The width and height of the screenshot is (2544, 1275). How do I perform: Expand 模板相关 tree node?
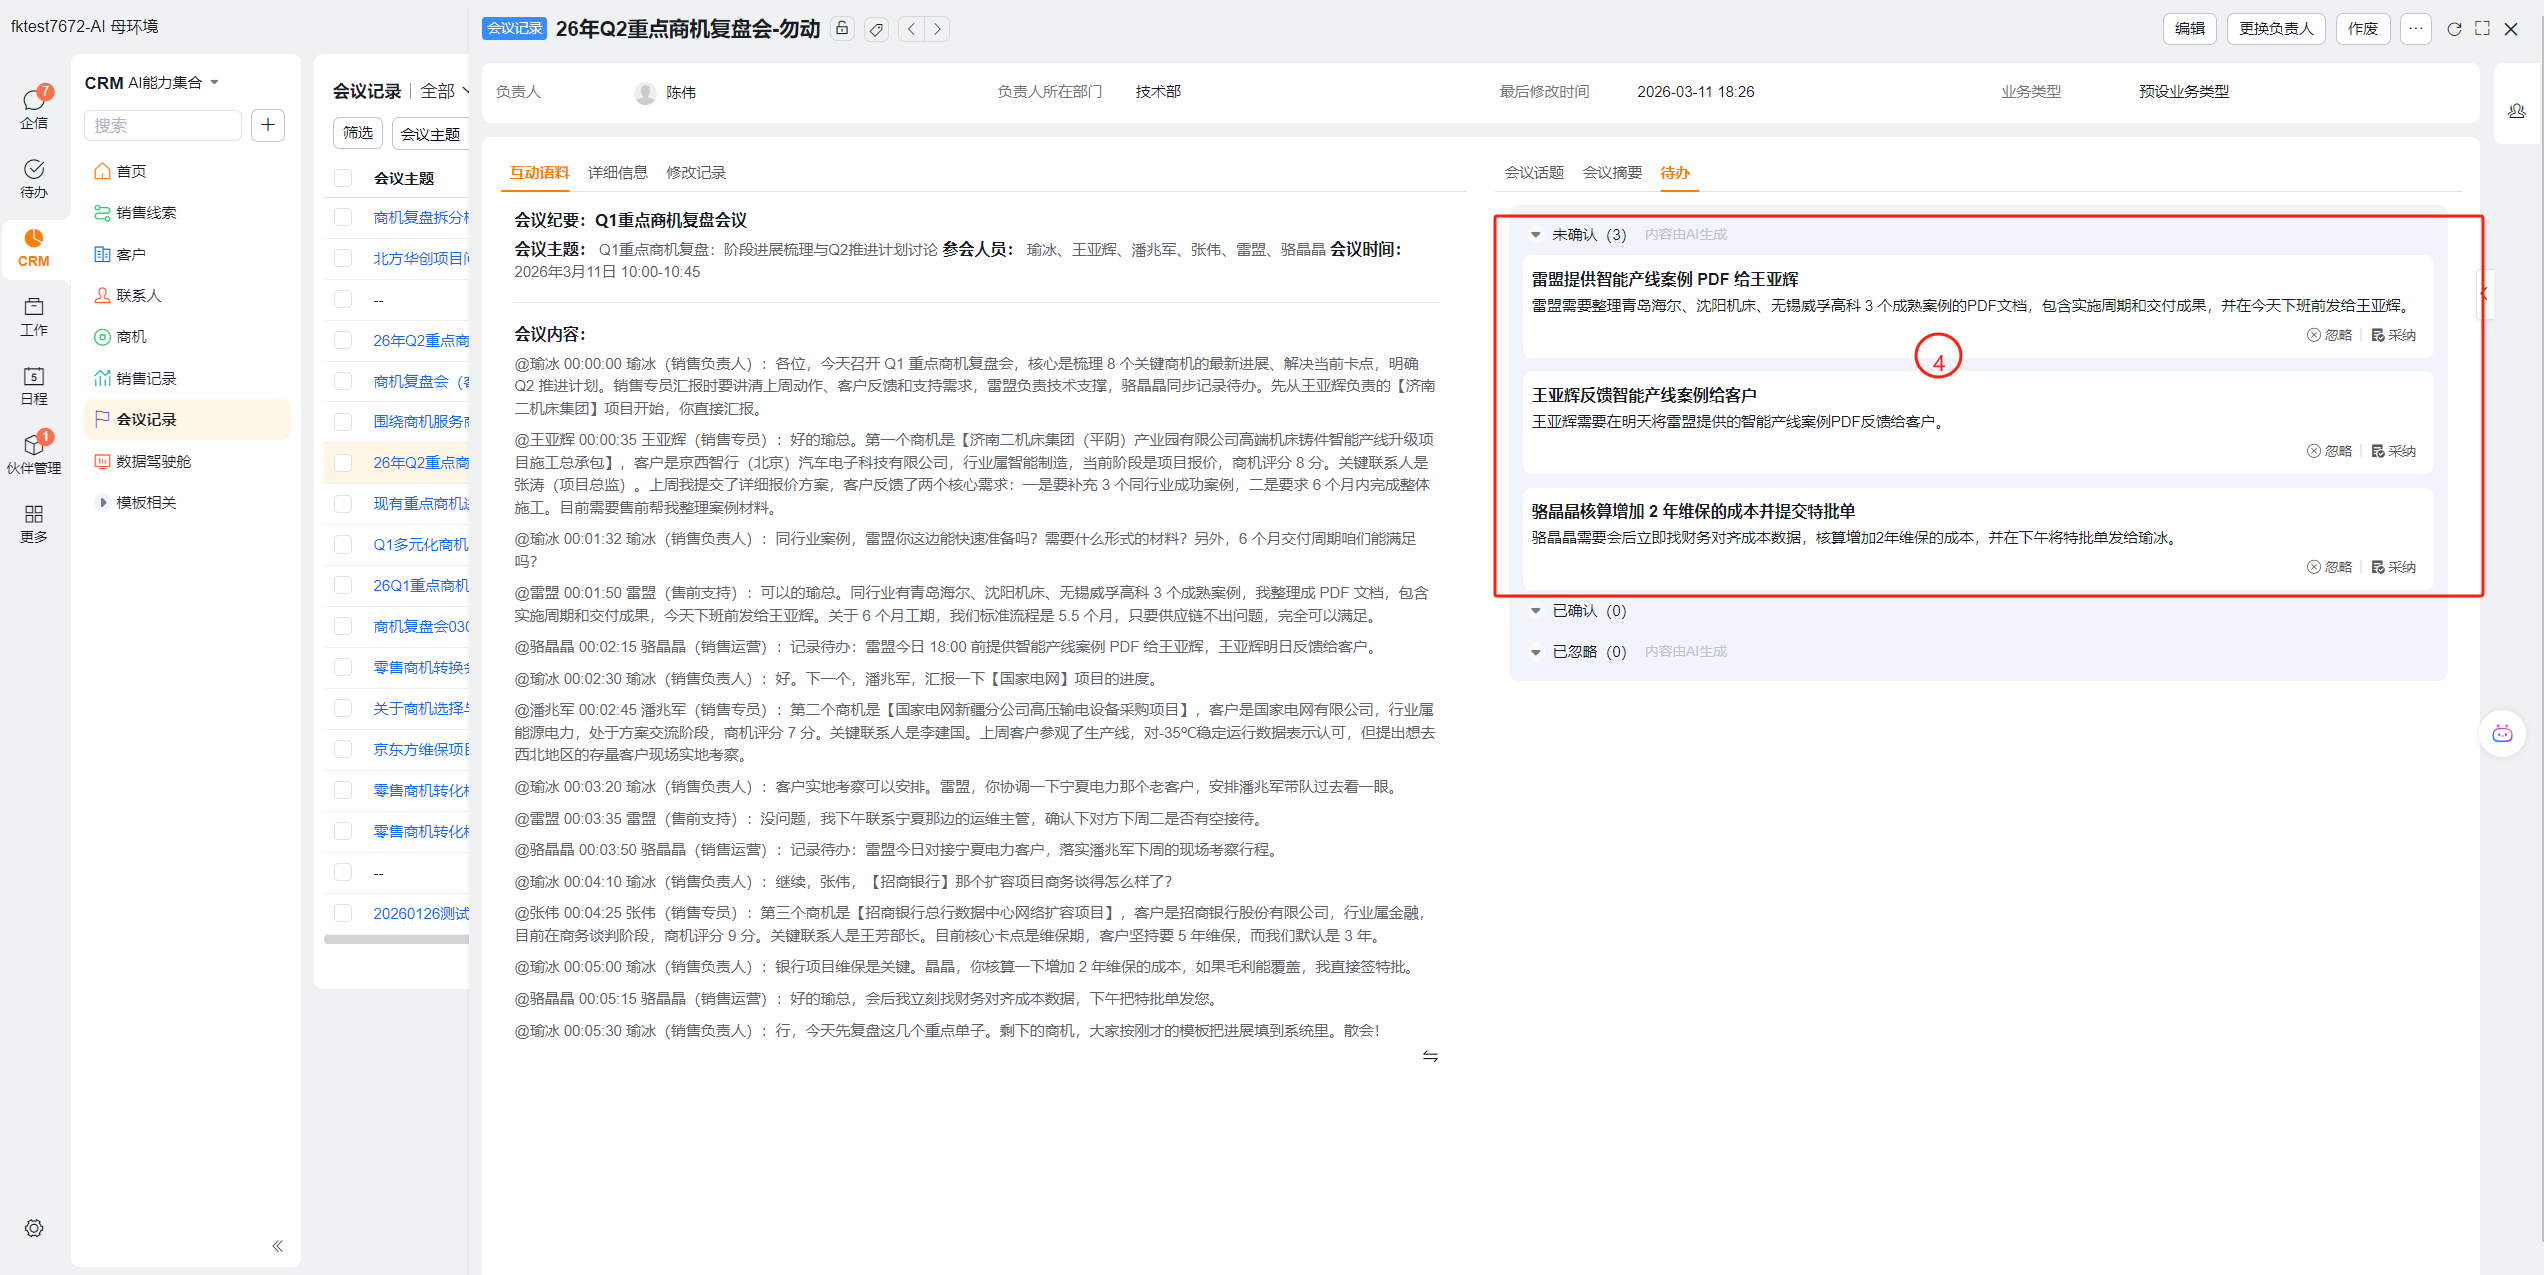click(x=103, y=502)
